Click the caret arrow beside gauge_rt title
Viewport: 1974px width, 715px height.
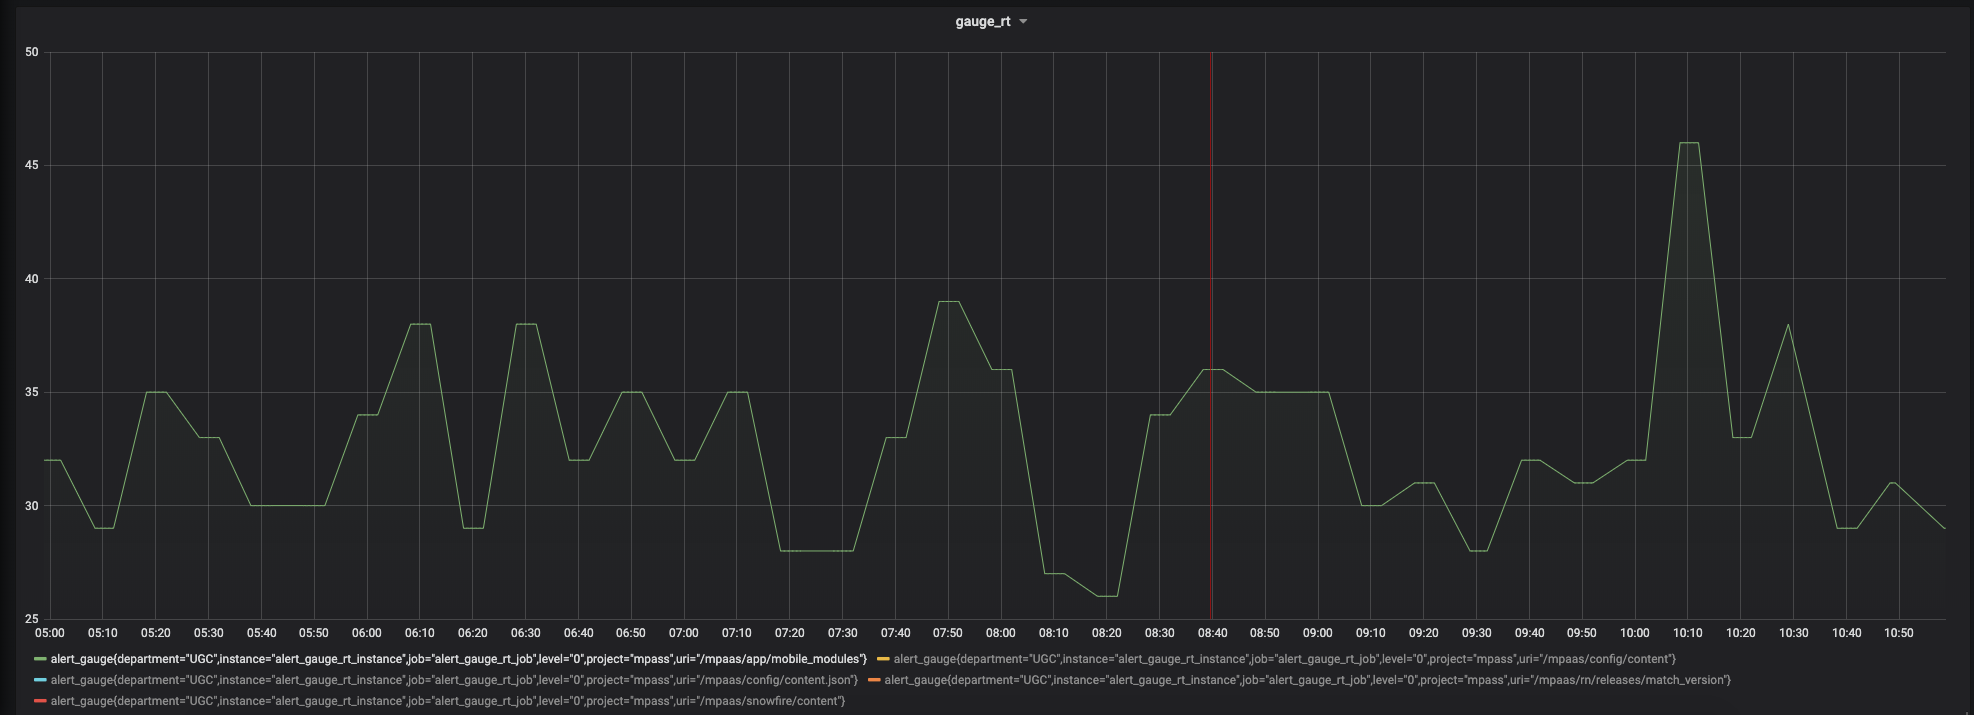pyautogui.click(x=1023, y=22)
